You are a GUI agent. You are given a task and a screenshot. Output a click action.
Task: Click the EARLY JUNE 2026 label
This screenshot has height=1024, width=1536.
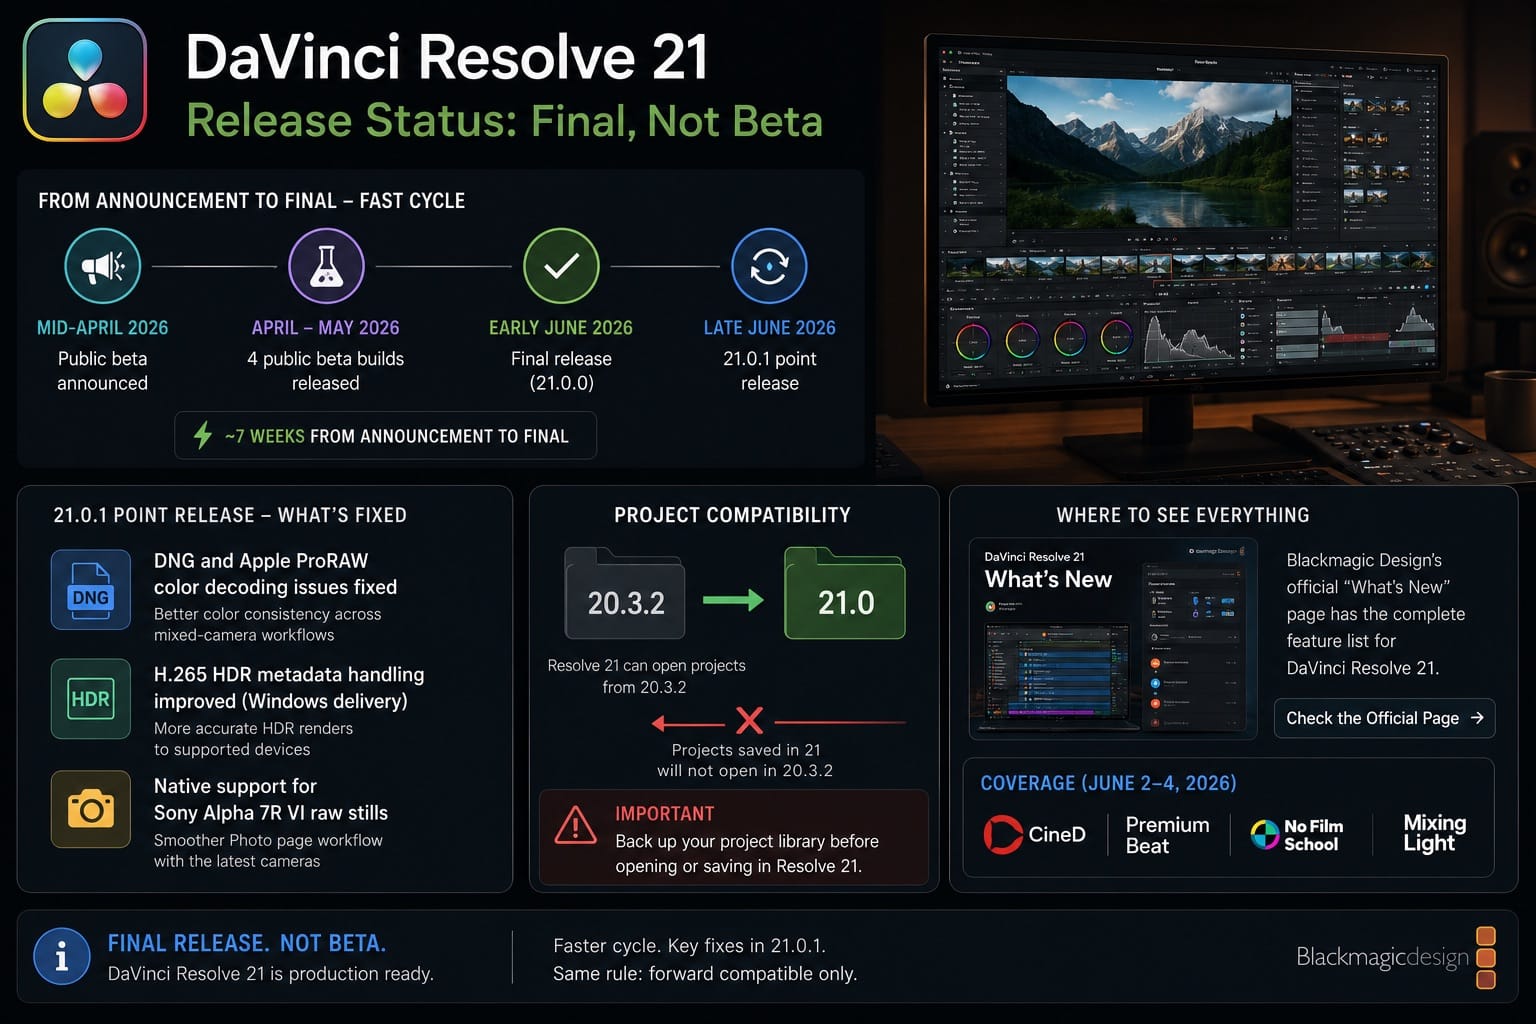click(x=560, y=328)
